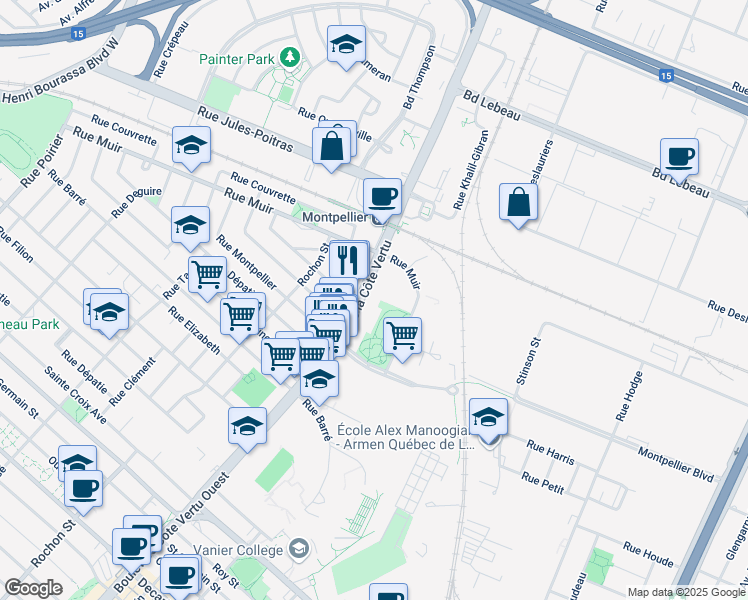Click the Rue Houde street label
Image resolution: width=748 pixels, height=600 pixels.
648,555
